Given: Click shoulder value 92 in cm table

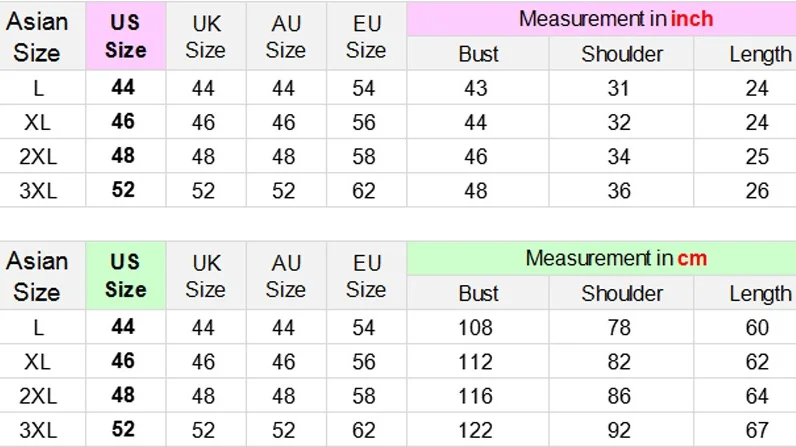Looking at the screenshot, I should [620, 430].
